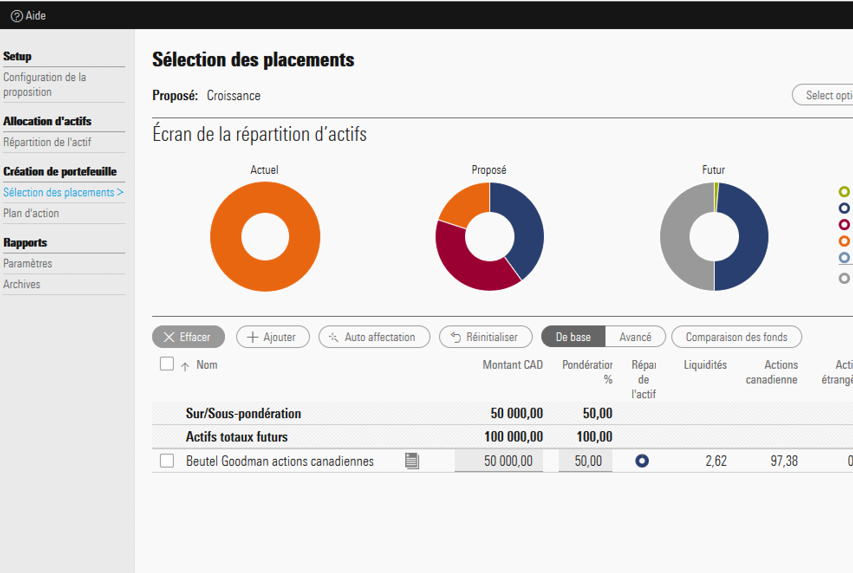
Task: Open the Beutel Goodman fund document icon
Action: click(412, 461)
